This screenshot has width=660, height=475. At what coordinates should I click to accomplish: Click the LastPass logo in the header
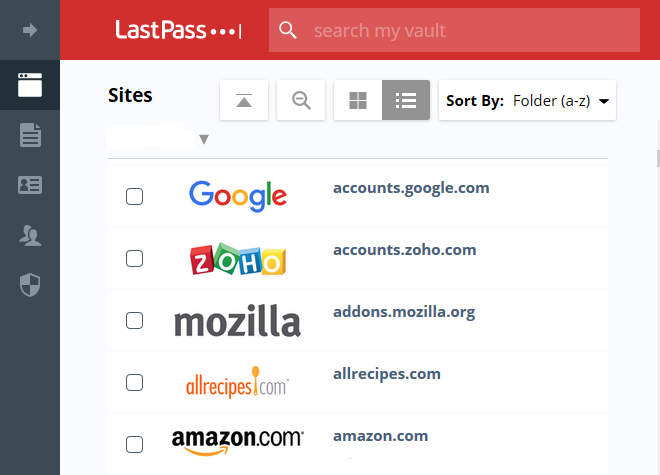coord(178,30)
